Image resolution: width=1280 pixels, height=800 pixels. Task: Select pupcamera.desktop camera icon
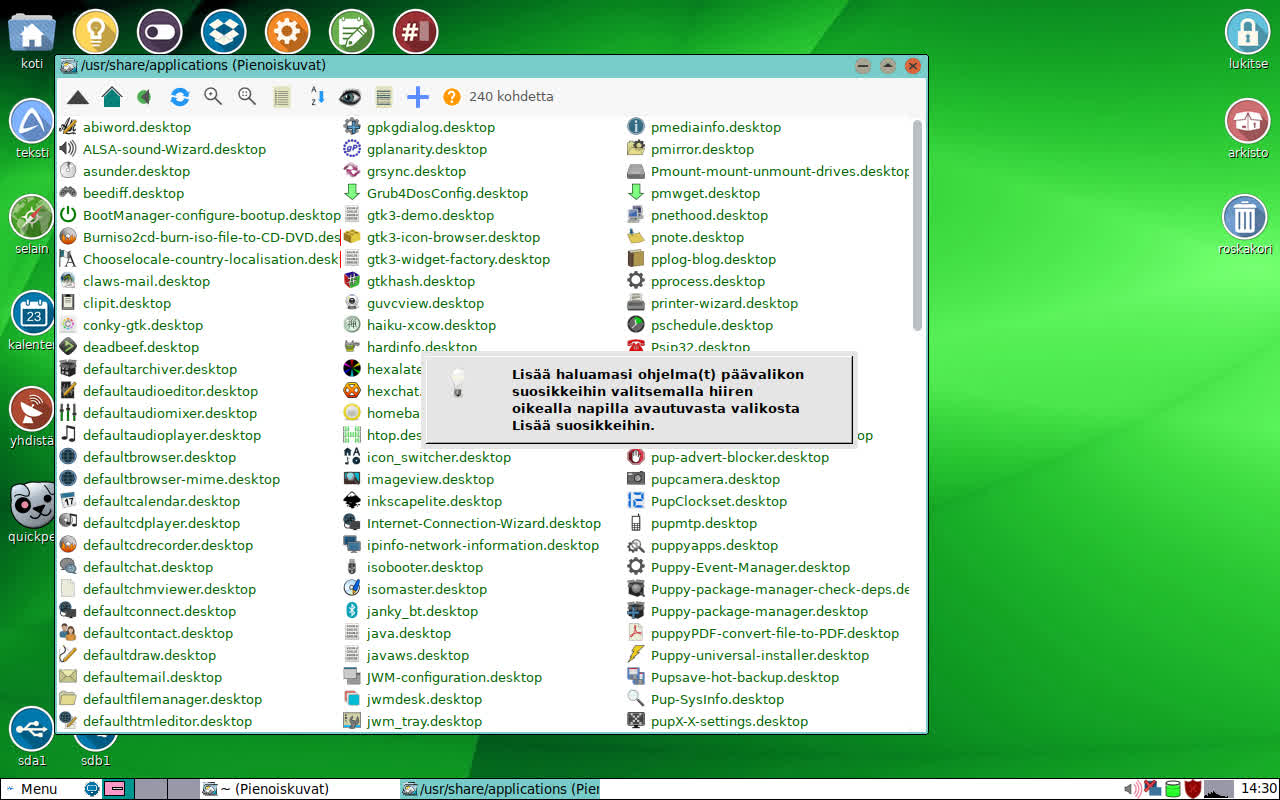[636, 479]
